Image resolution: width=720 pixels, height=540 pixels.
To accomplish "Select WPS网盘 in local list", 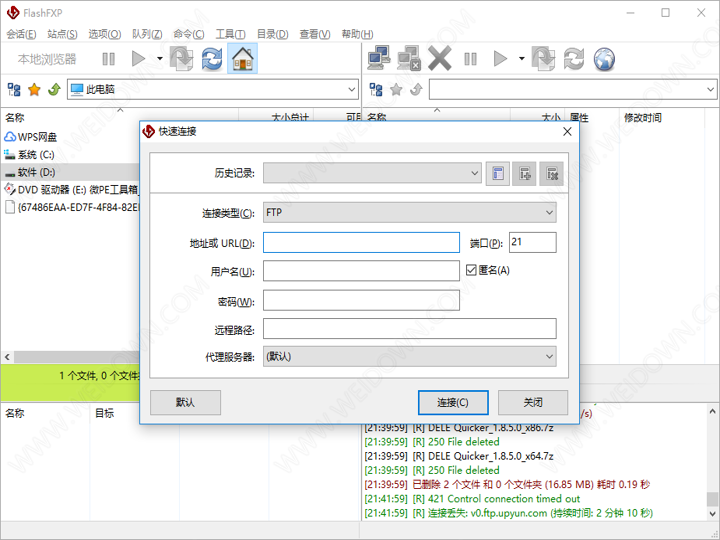I will (31, 137).
